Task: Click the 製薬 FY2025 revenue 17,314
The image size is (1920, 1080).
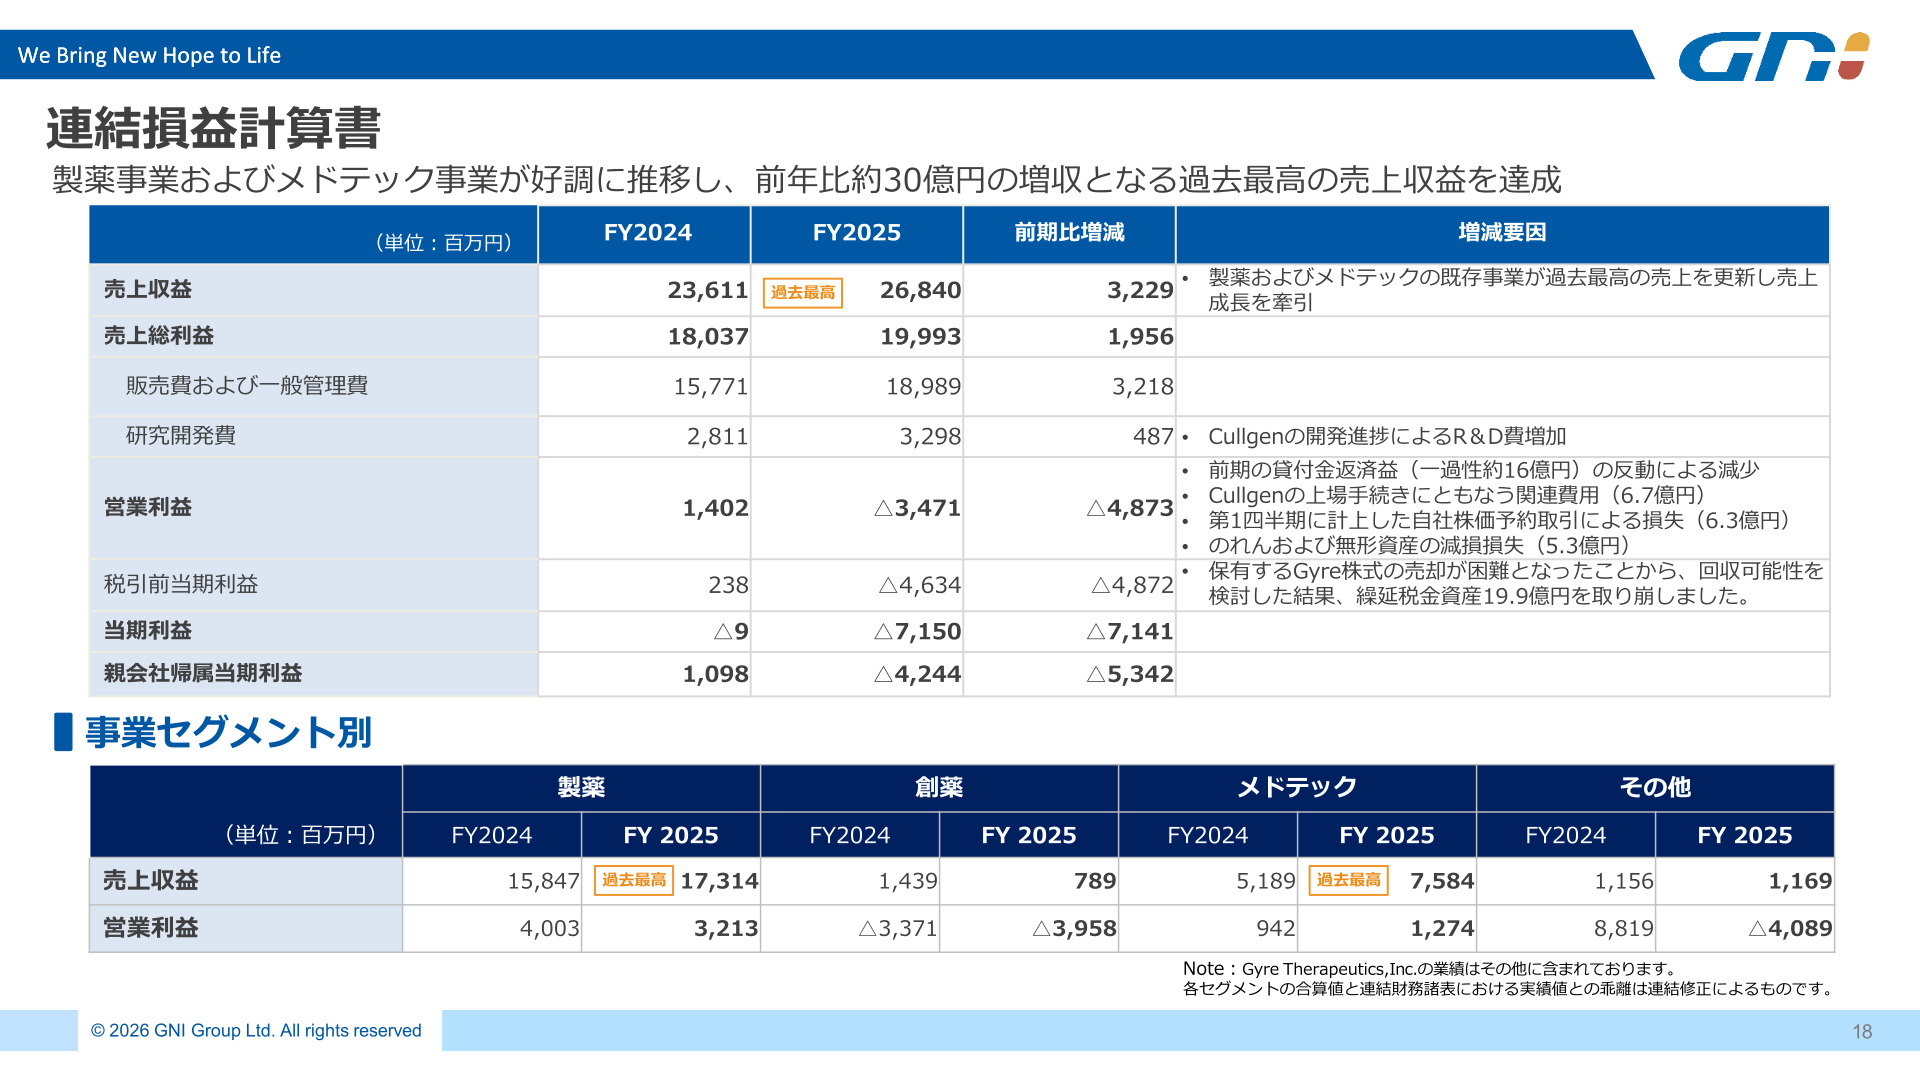Action: click(x=719, y=881)
